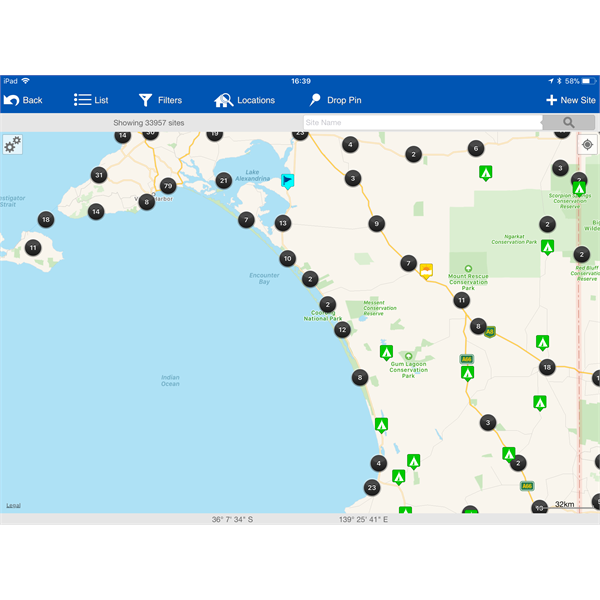Open the Filters funnel option

click(160, 100)
